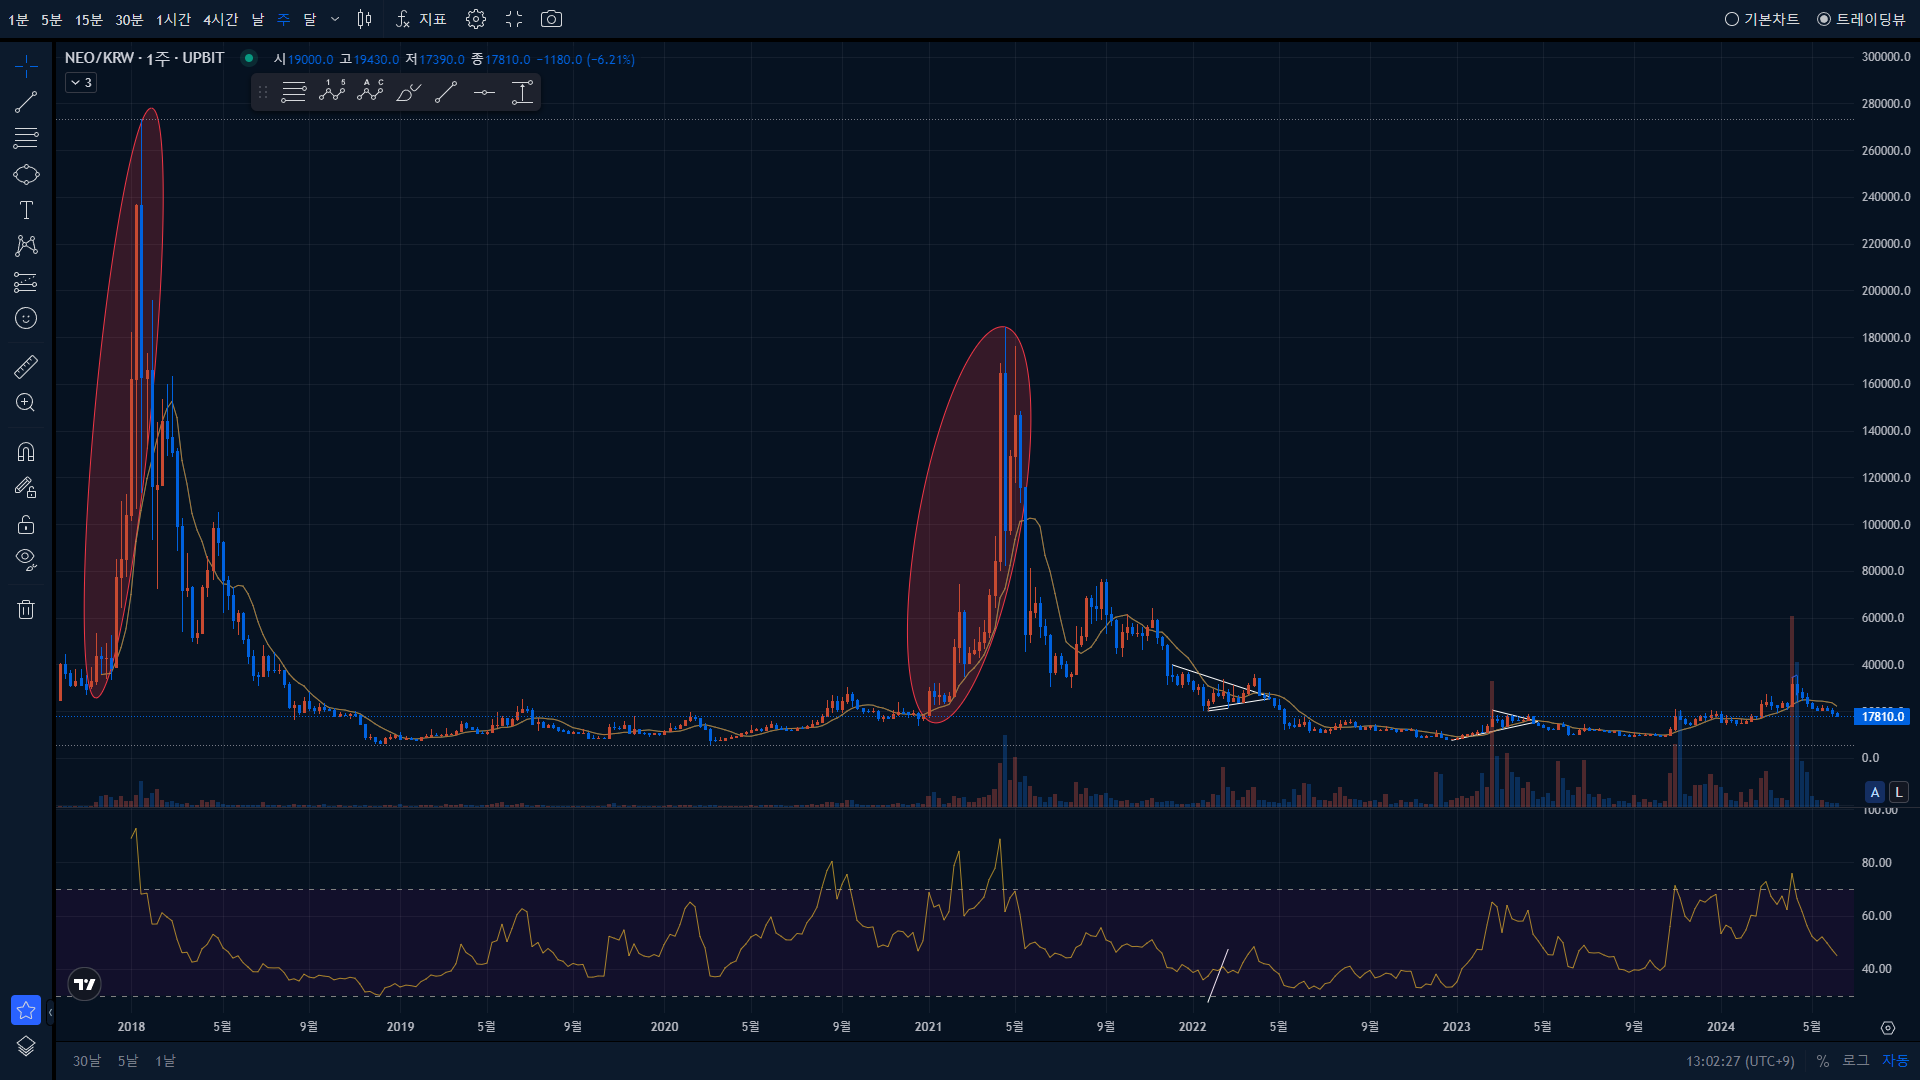Toggle log scale L button
The width and height of the screenshot is (1920, 1080).
point(1899,792)
